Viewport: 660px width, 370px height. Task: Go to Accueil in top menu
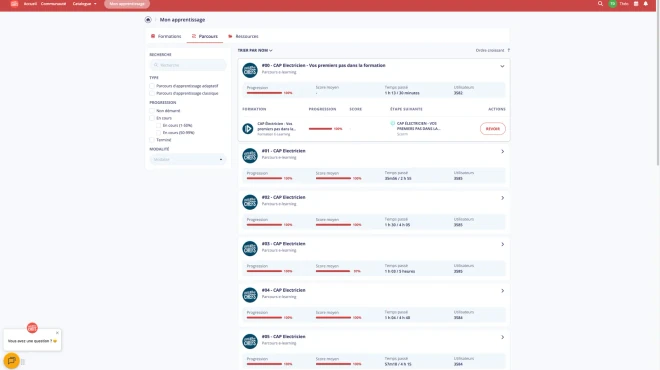[x=30, y=4]
